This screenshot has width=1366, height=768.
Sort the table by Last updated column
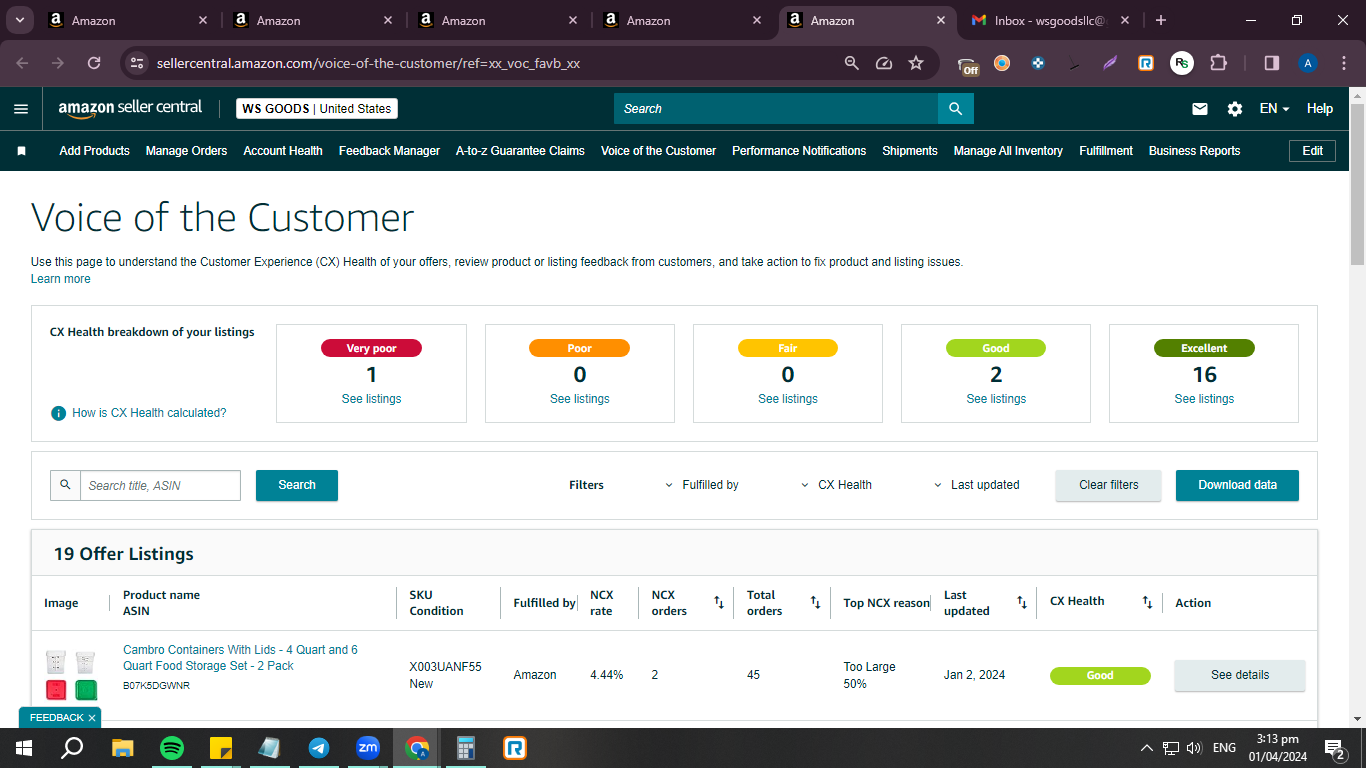1022,602
